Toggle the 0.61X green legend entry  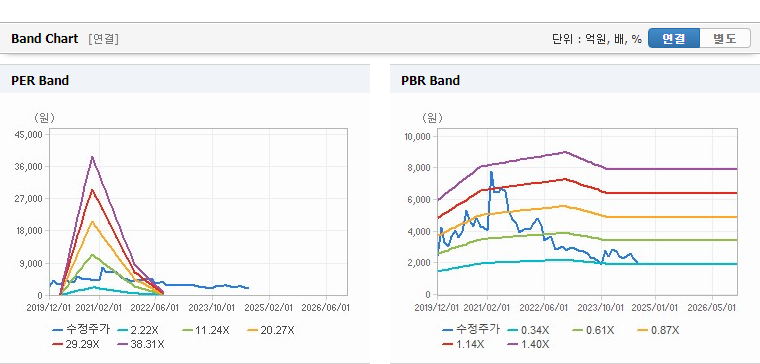593,330
